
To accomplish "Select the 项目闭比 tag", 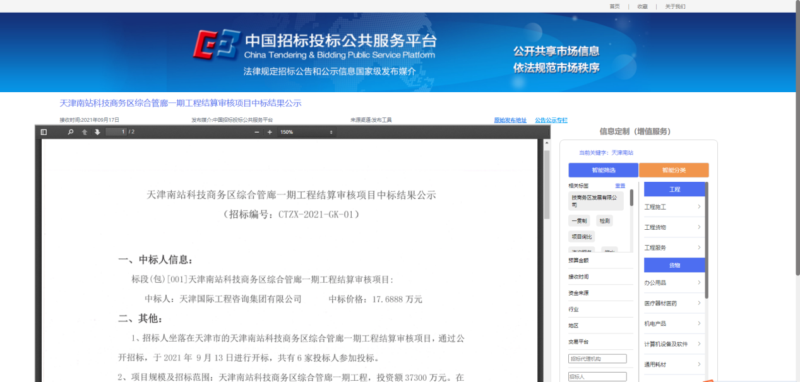I will coord(582,237).
